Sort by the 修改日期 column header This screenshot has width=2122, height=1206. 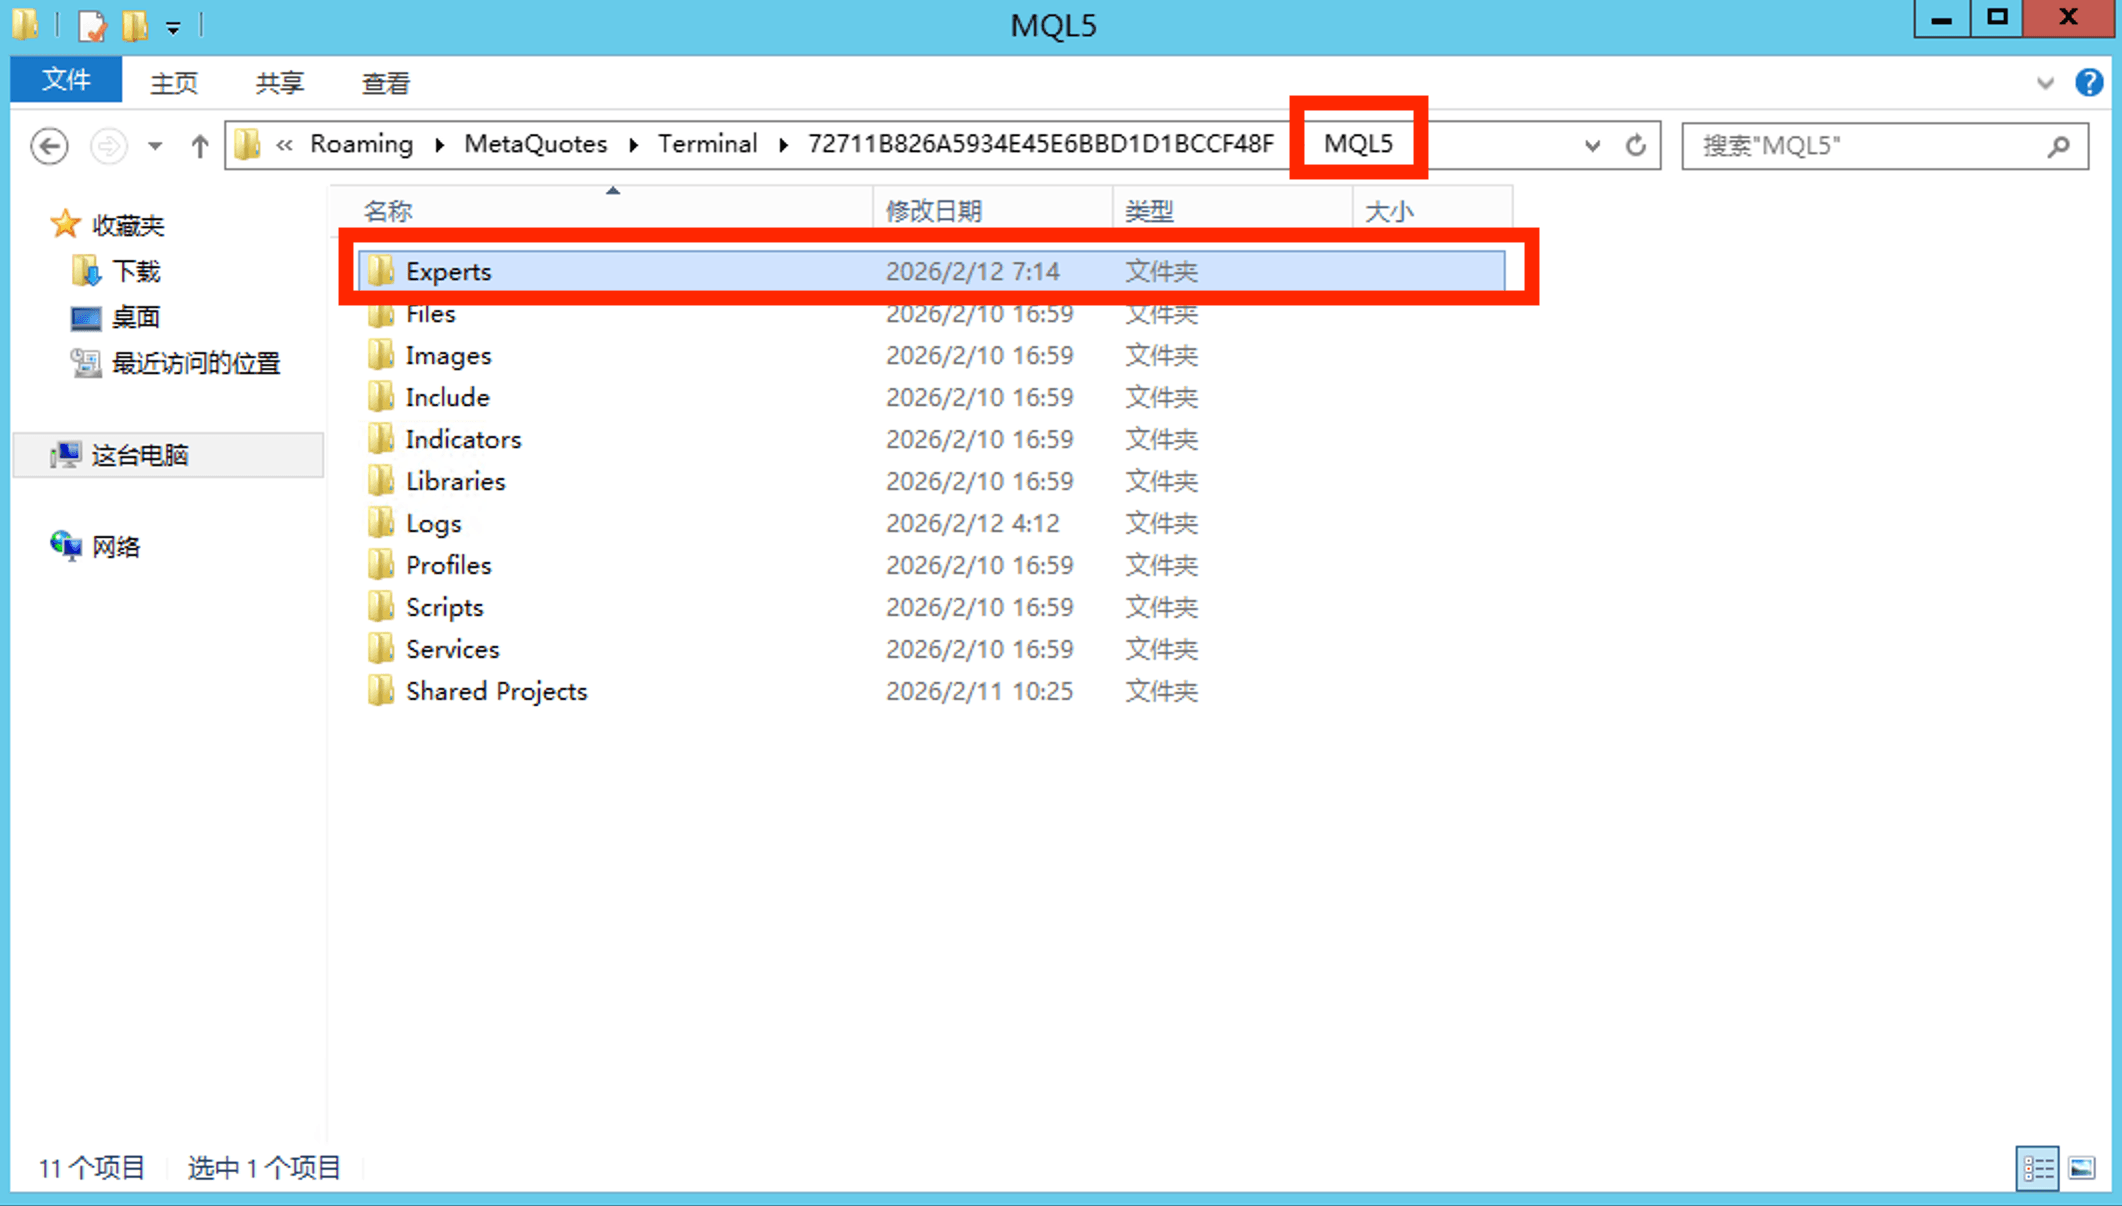point(933,211)
